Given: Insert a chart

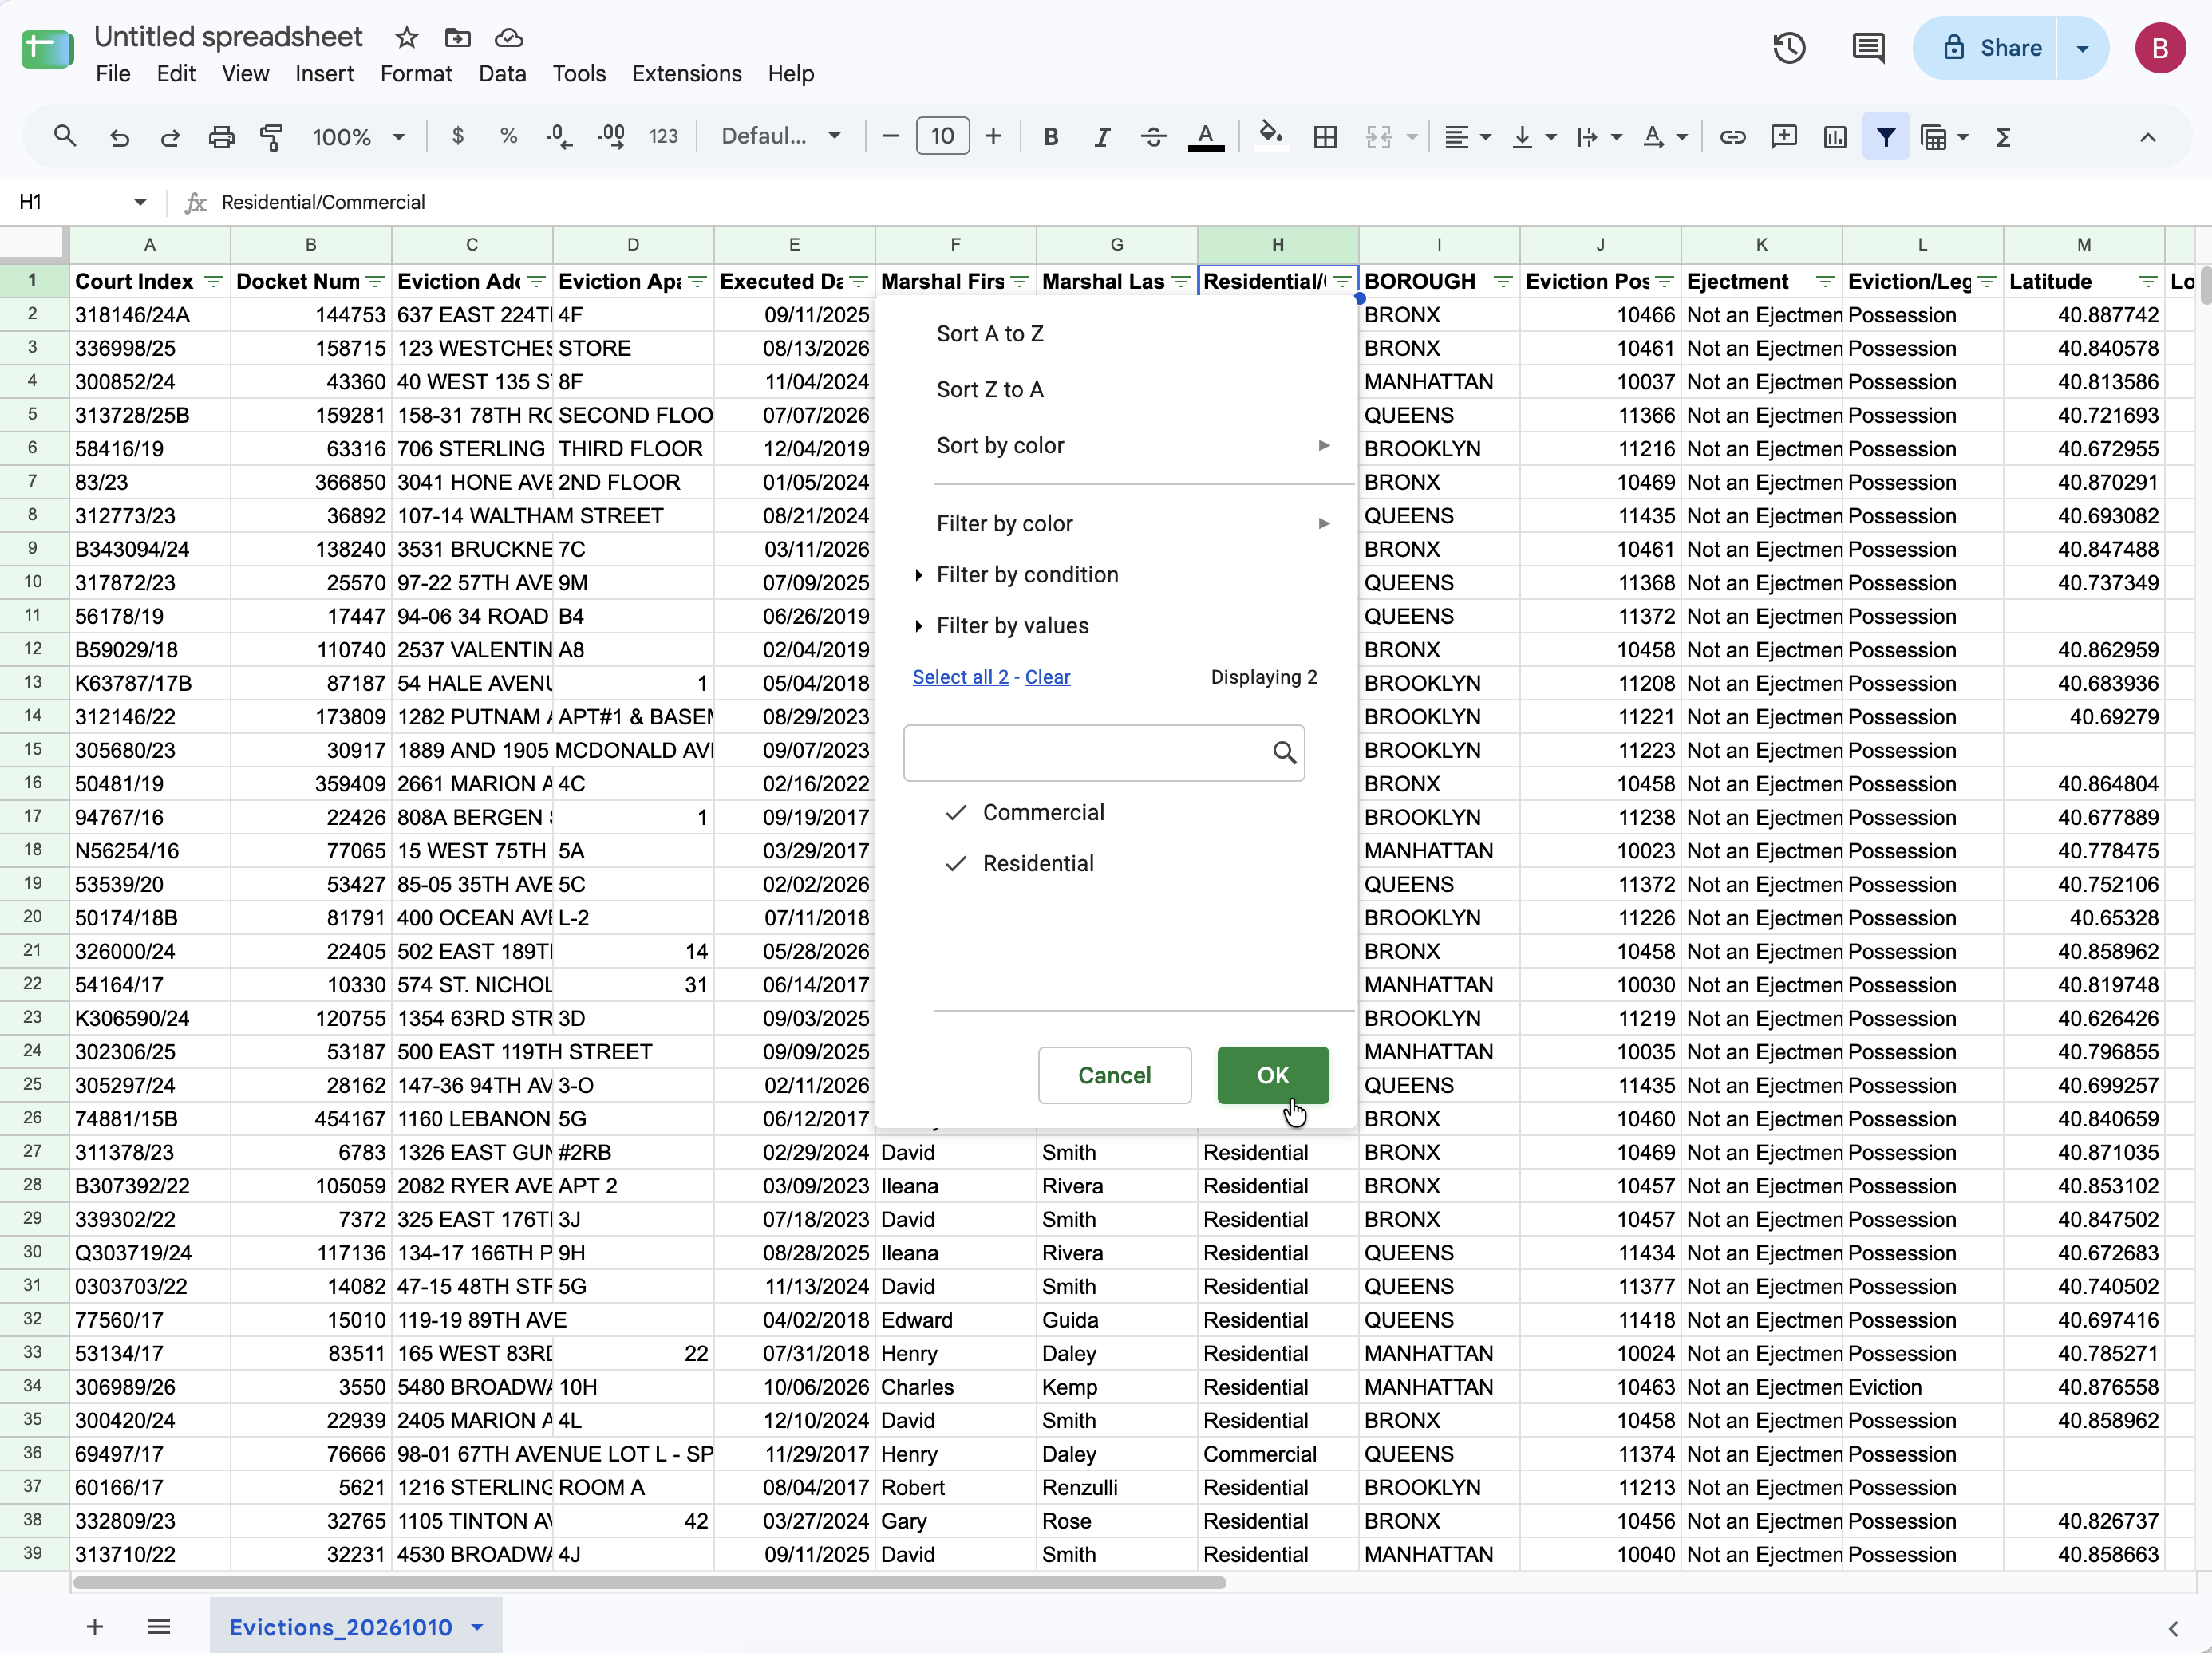Looking at the screenshot, I should (x=1834, y=137).
